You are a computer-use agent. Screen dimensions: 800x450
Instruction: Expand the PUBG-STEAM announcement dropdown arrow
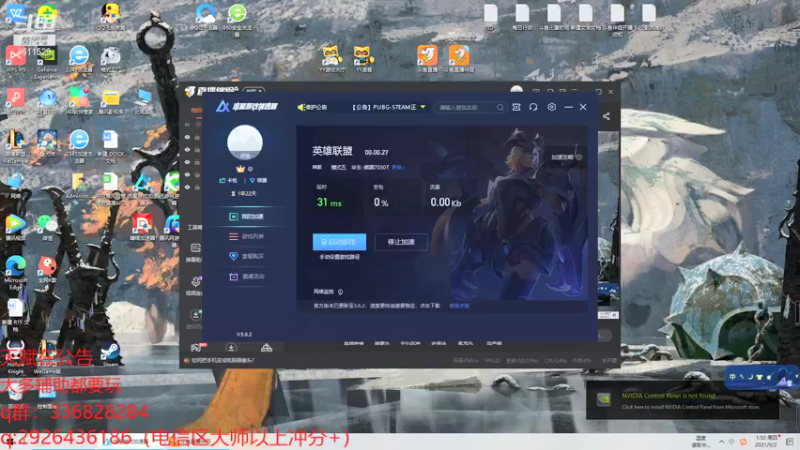[x=422, y=107]
